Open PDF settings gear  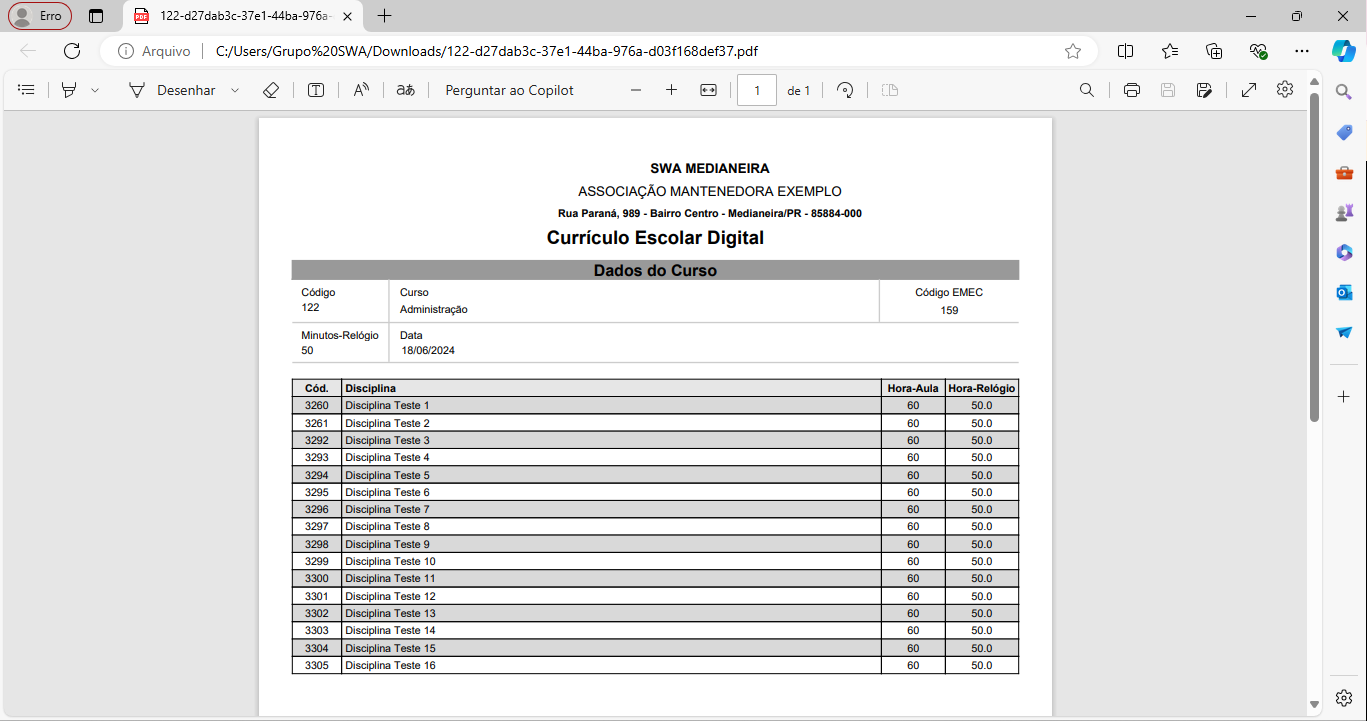(x=1285, y=90)
